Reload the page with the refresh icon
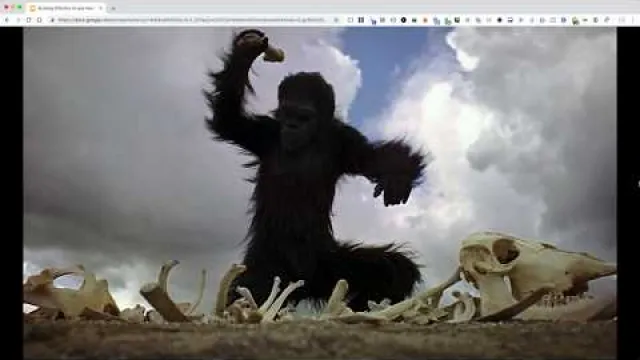The width and height of the screenshot is (640, 360). coord(29,20)
